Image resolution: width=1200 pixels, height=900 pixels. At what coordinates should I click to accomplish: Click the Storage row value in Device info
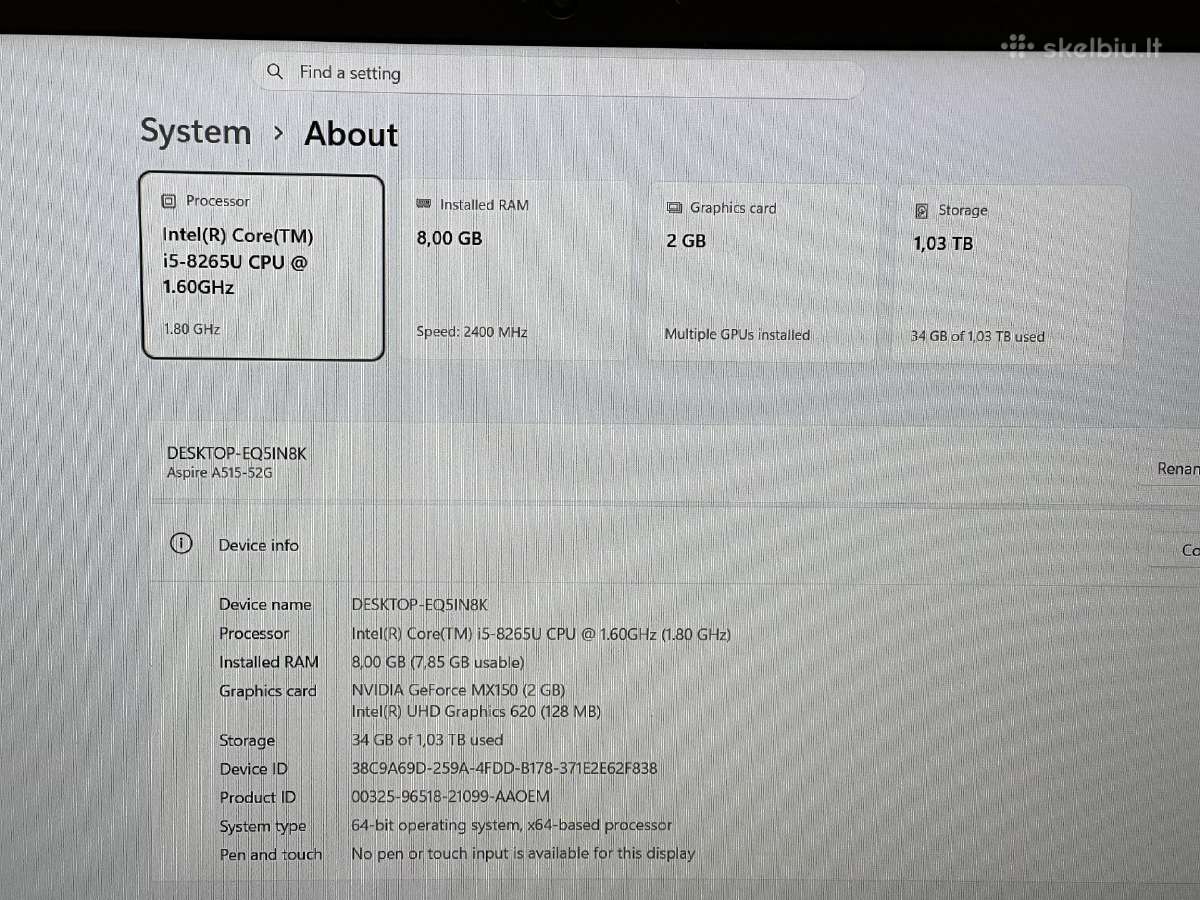(x=427, y=740)
